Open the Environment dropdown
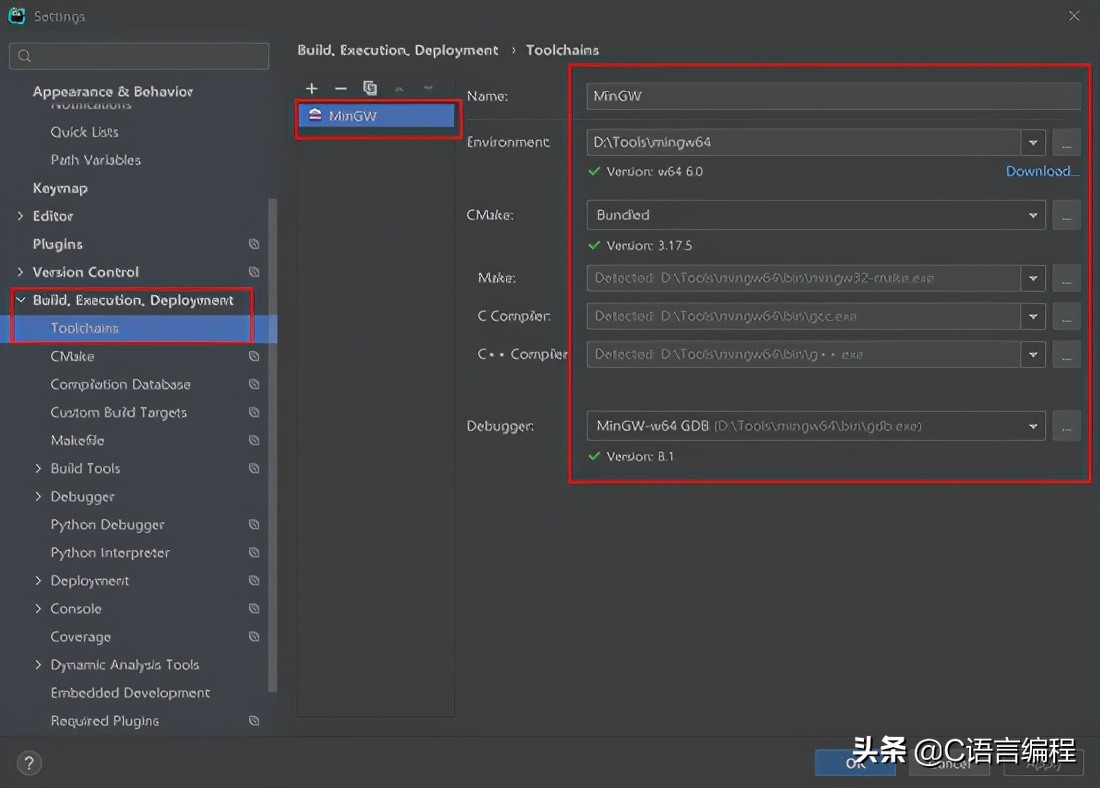Viewport: 1100px width, 788px height. click(x=1033, y=142)
